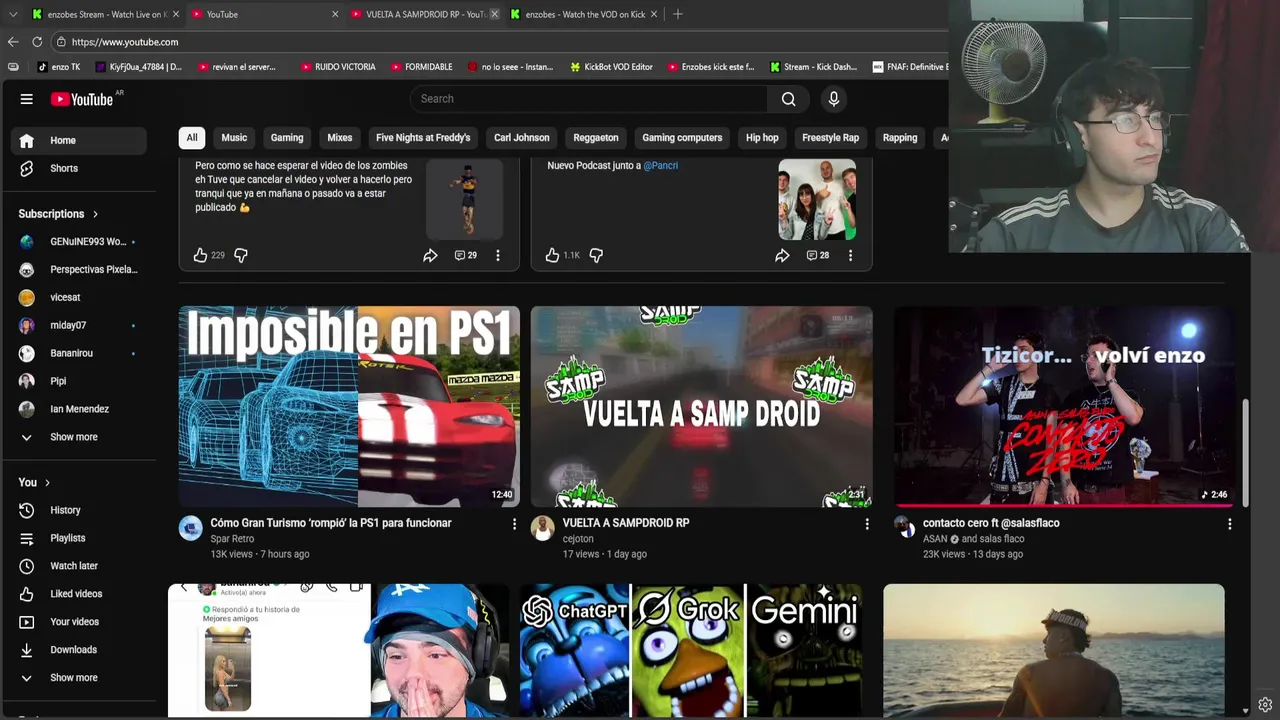
Task: Open options for Gran Turismo video
Action: [x=515, y=524]
